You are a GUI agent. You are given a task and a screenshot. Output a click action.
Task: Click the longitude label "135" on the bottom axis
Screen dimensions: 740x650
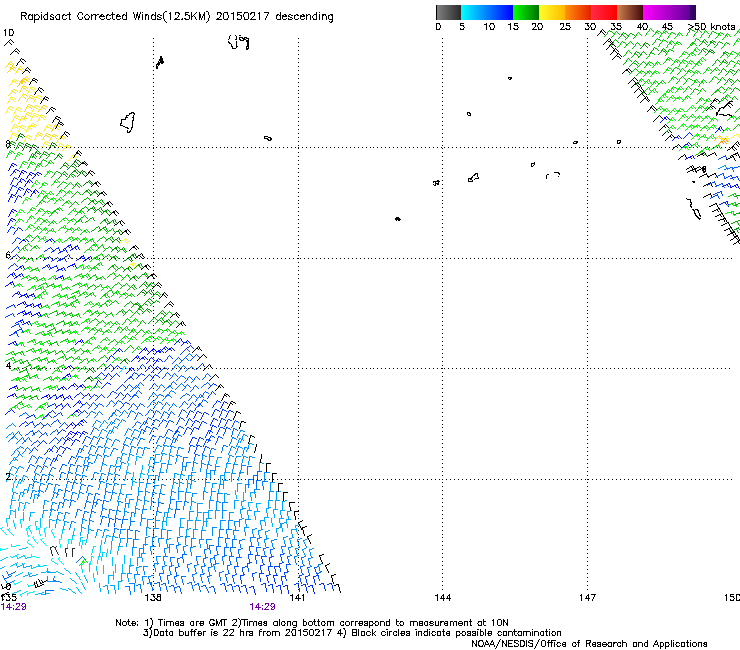(x=8, y=598)
